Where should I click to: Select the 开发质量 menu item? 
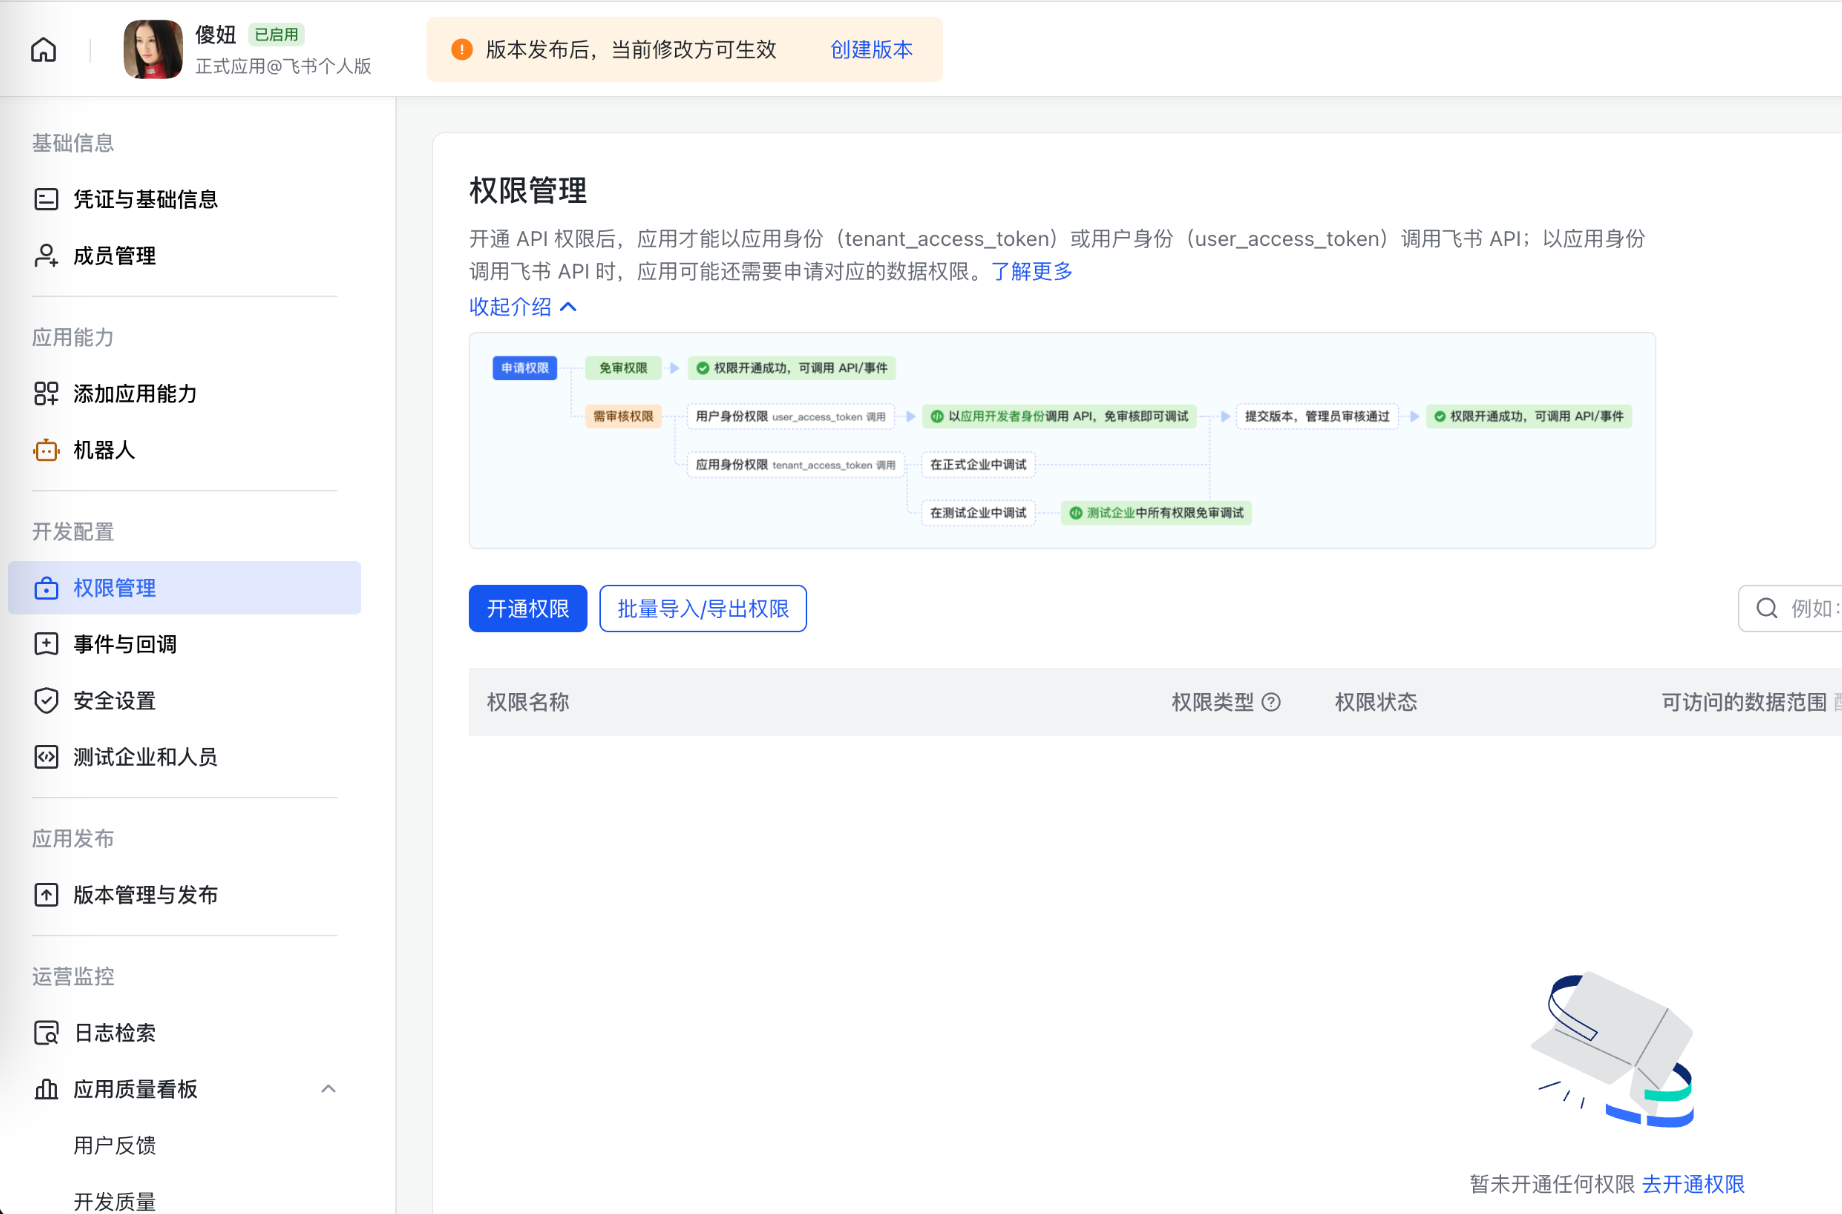[x=113, y=1199]
